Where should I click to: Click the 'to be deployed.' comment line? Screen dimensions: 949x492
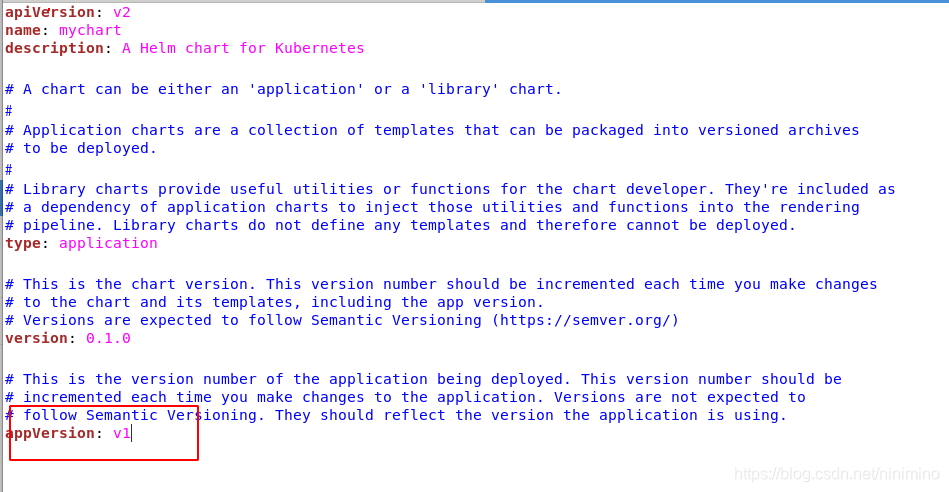tap(80, 148)
